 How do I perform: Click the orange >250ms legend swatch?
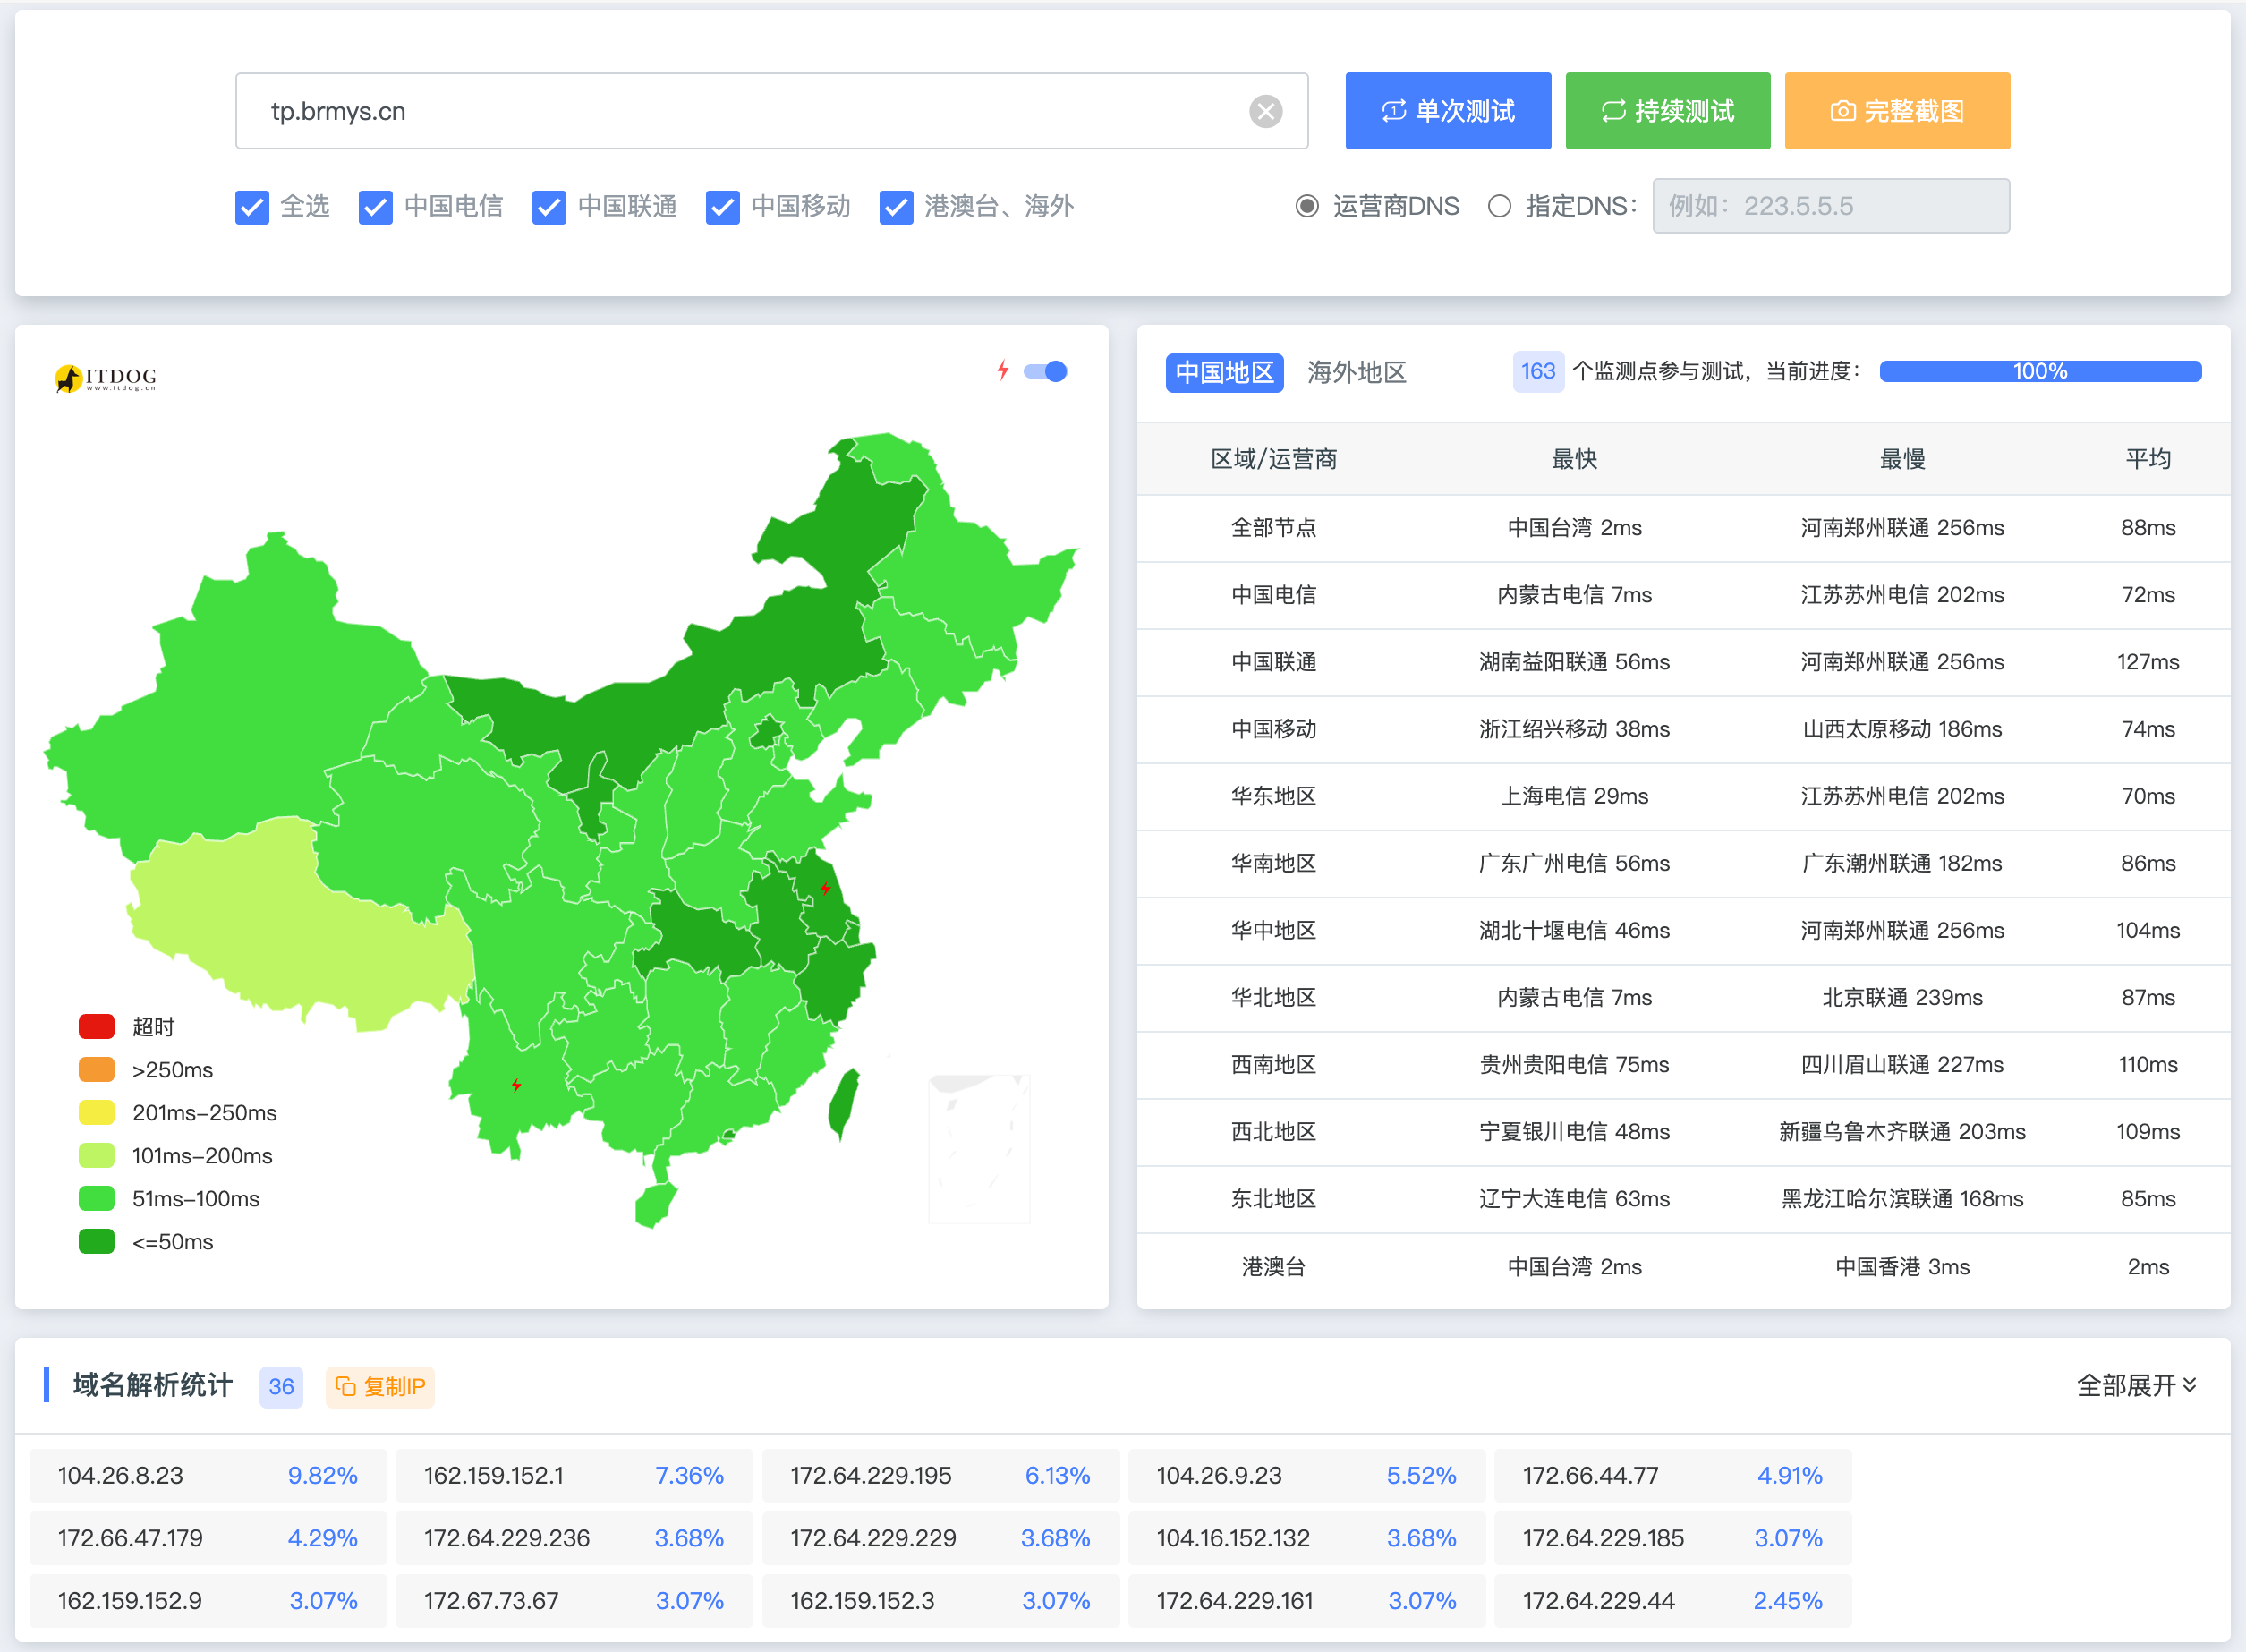point(97,1069)
